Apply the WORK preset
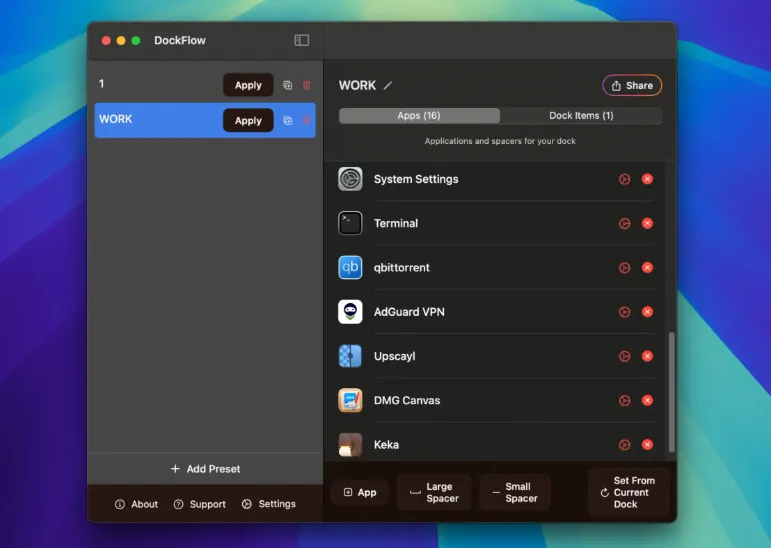Image resolution: width=771 pixels, height=548 pixels. (x=248, y=121)
